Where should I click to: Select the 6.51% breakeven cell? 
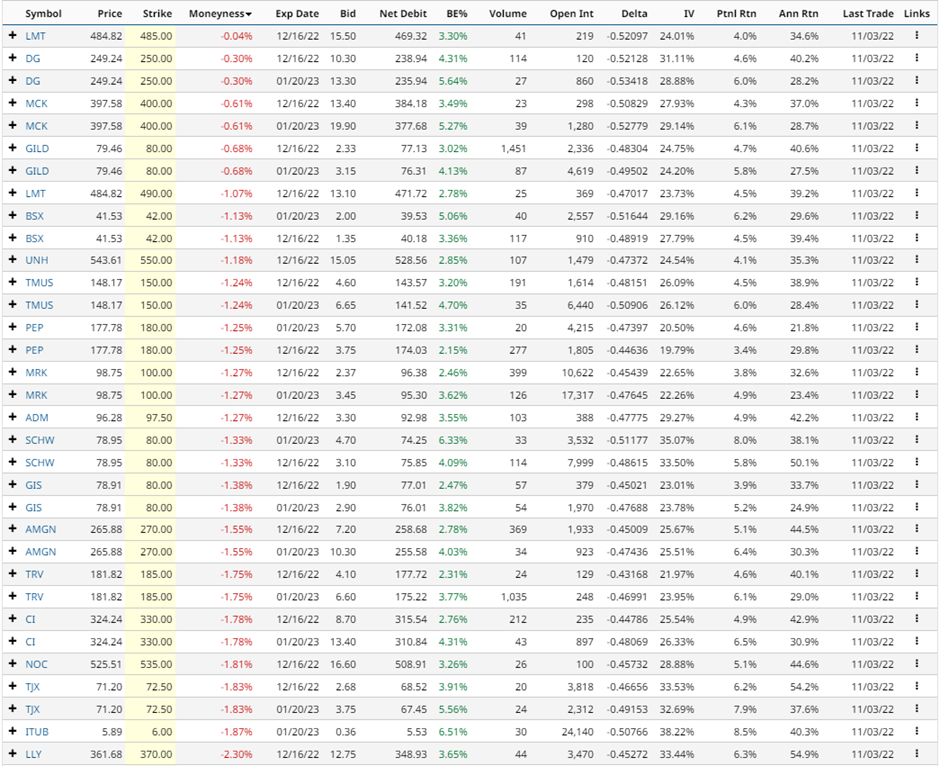(453, 731)
